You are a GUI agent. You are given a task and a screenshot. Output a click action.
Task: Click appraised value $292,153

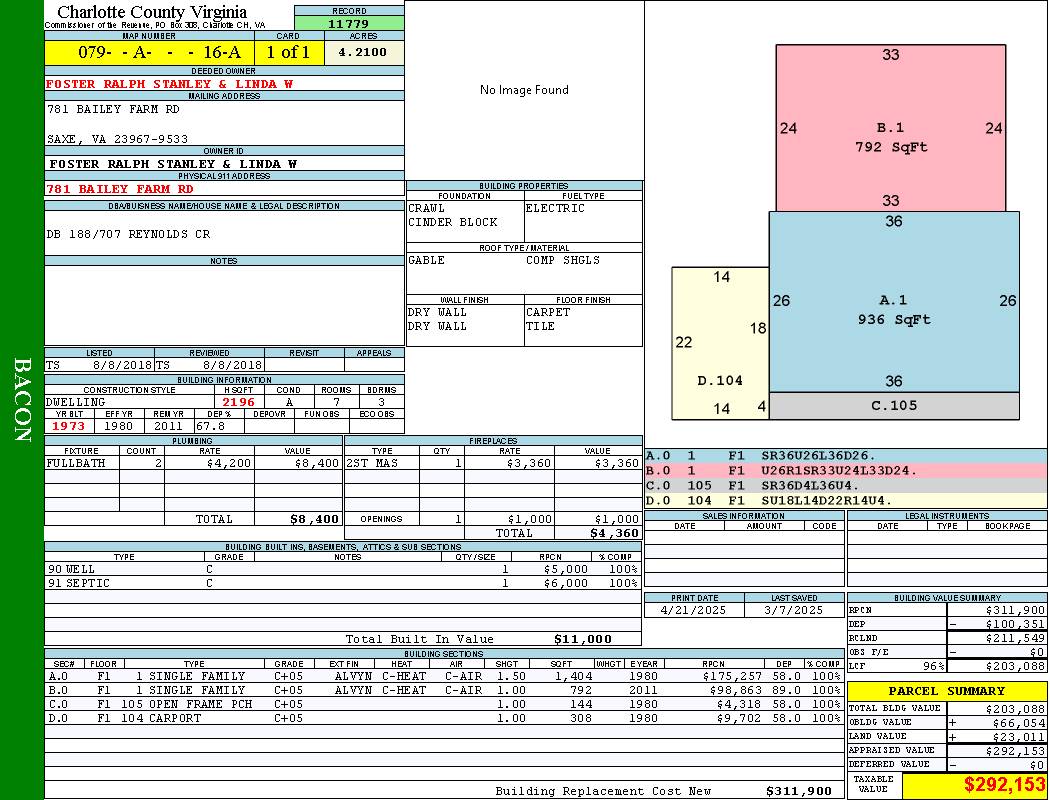point(1015,751)
